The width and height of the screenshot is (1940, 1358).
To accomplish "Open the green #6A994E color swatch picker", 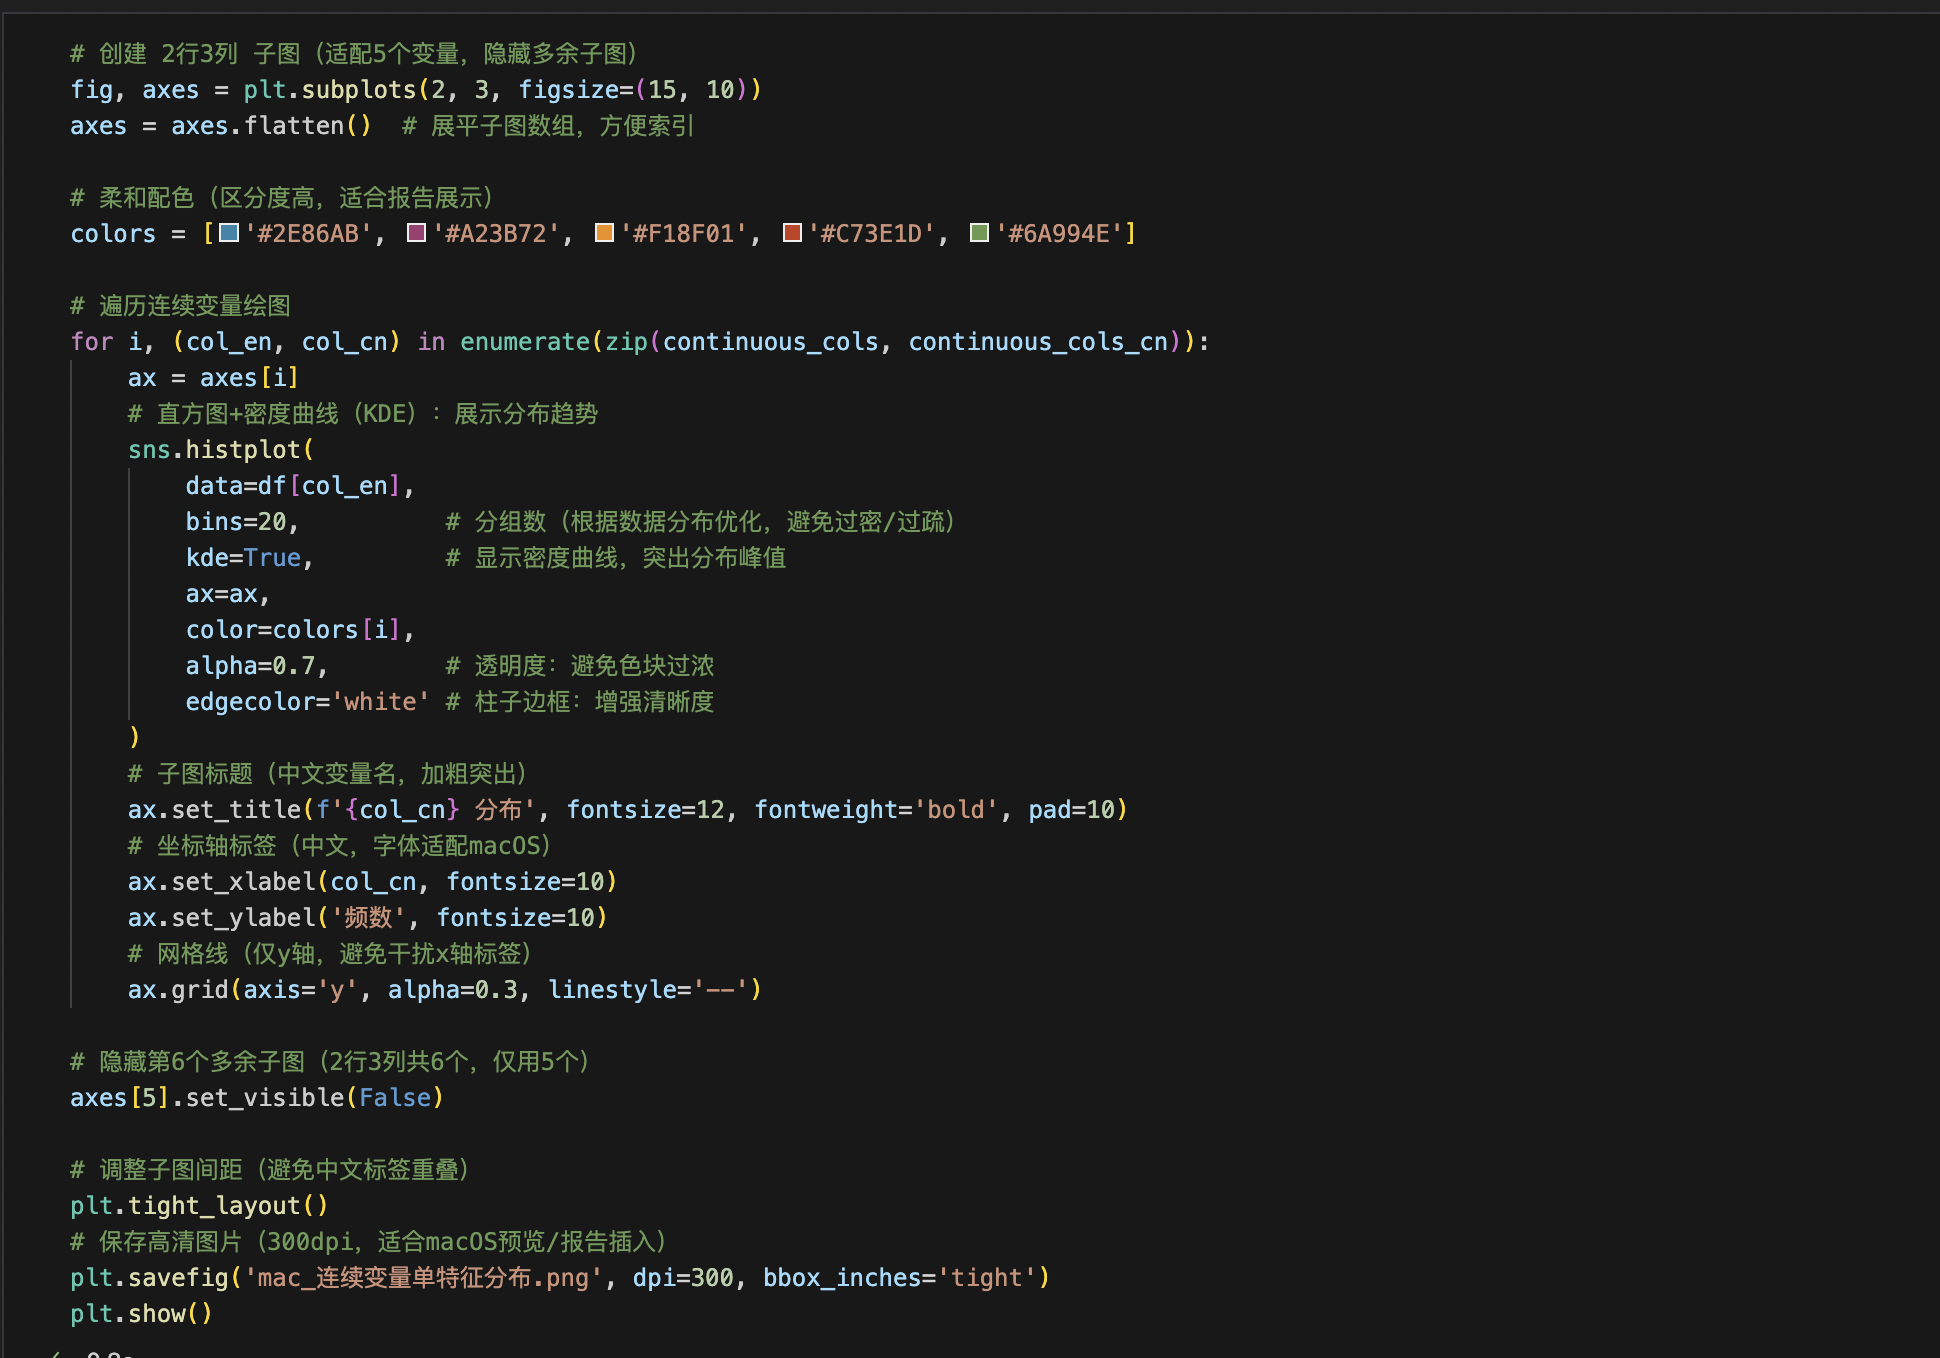I will [980, 233].
